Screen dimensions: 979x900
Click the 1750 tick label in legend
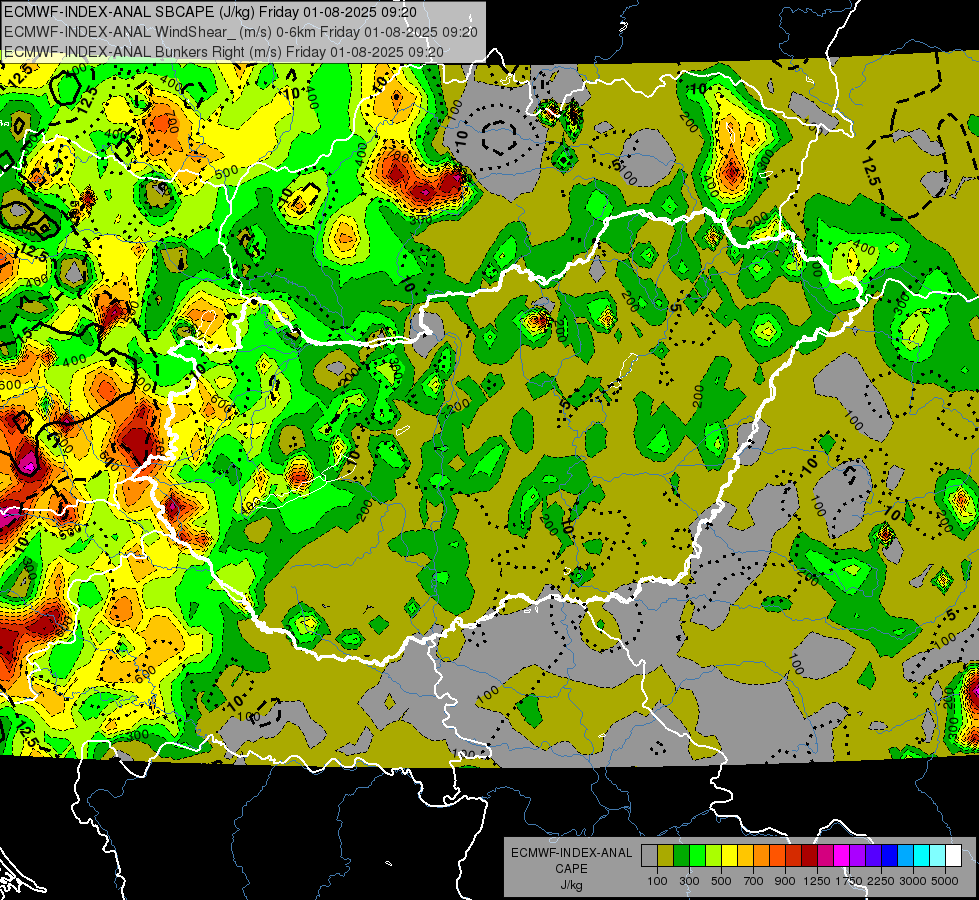(x=849, y=881)
